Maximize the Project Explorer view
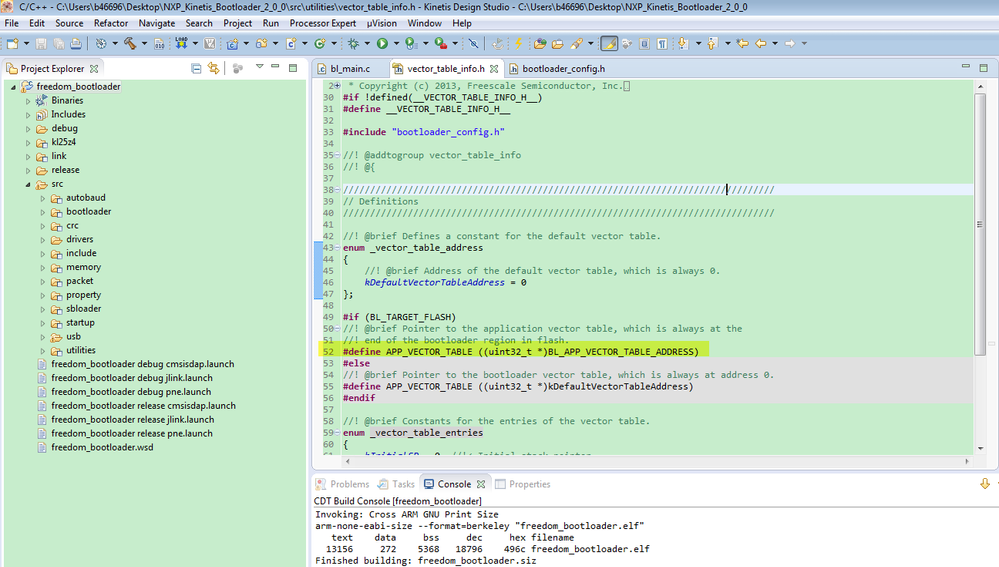The height and width of the screenshot is (567, 999). click(x=293, y=68)
